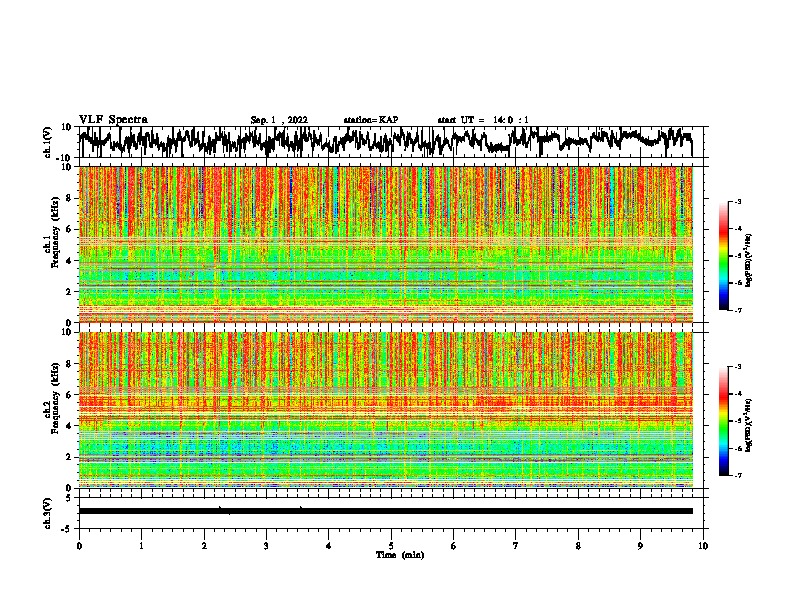Image resolution: width=792 pixels, height=612 pixels.
Task: Click the 'Time (min)' axis label
Action: click(x=400, y=555)
